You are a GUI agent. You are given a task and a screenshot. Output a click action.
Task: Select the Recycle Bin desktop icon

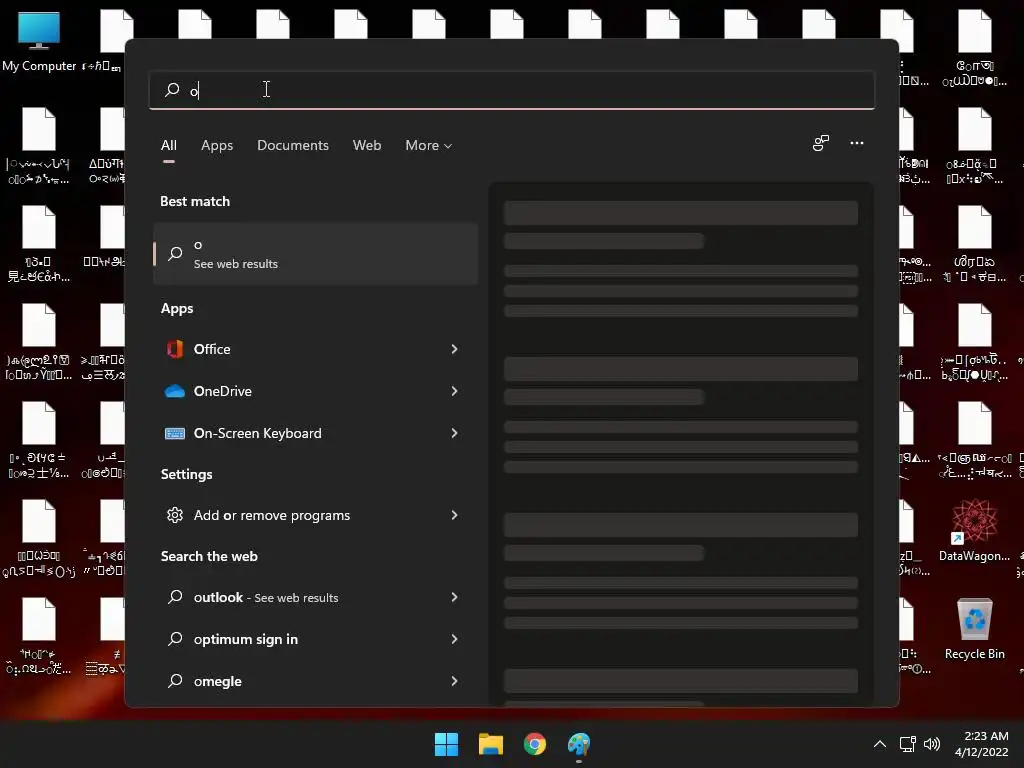(974, 629)
